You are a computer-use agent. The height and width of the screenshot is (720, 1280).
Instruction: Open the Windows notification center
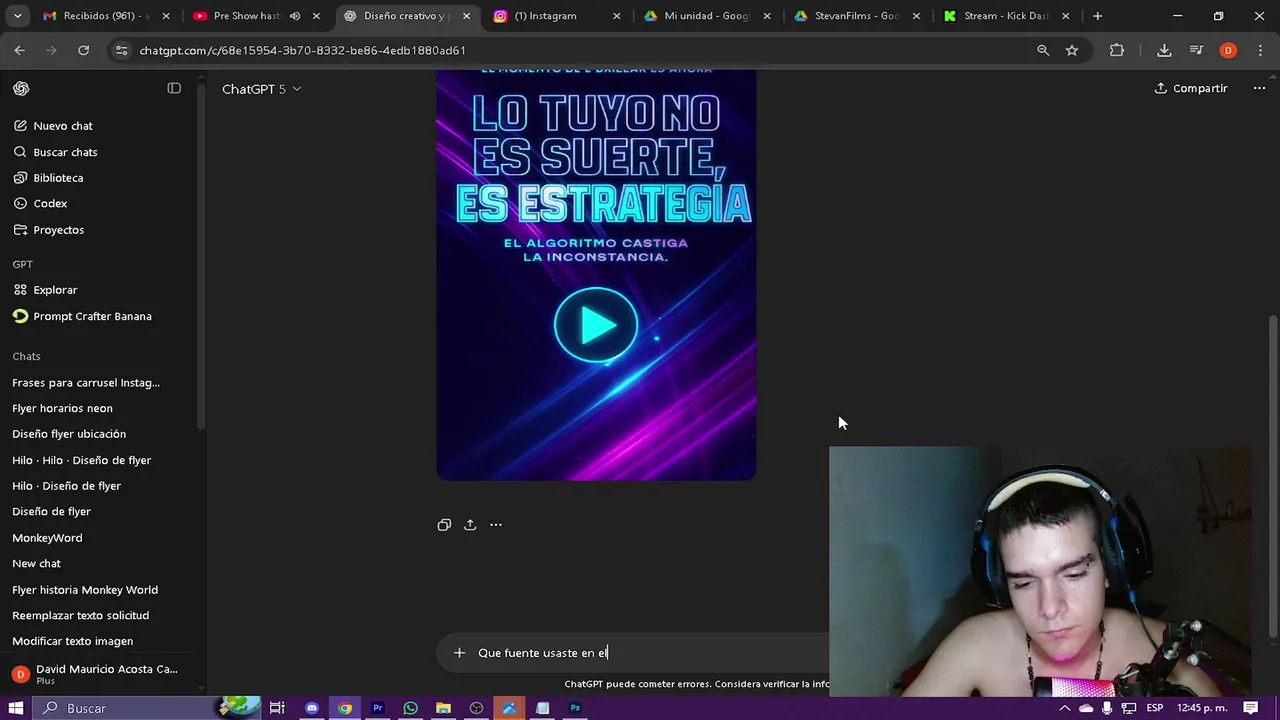[1251, 708]
